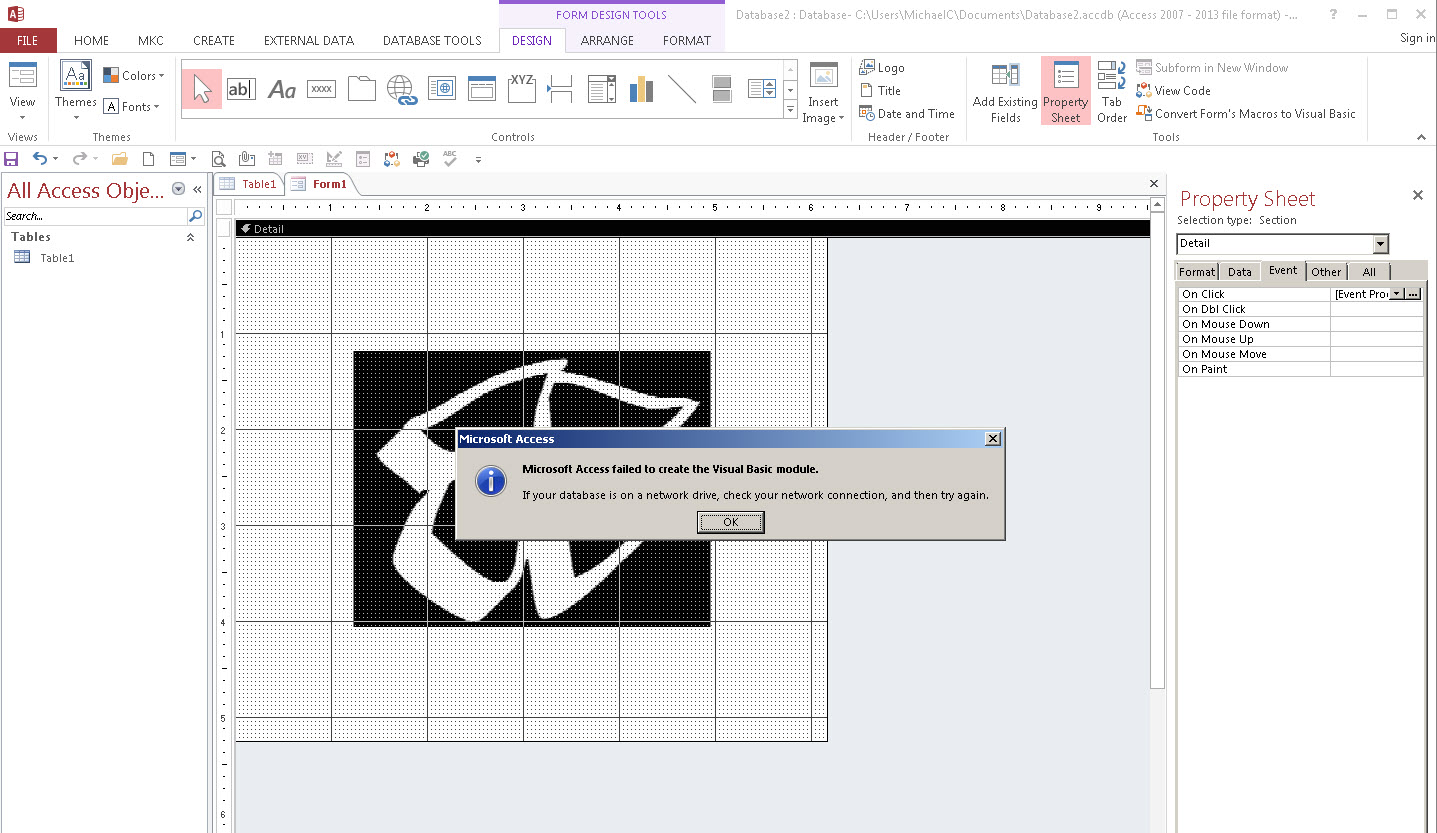Click Convert Form's Macros to Visual Basic

(x=1249, y=113)
